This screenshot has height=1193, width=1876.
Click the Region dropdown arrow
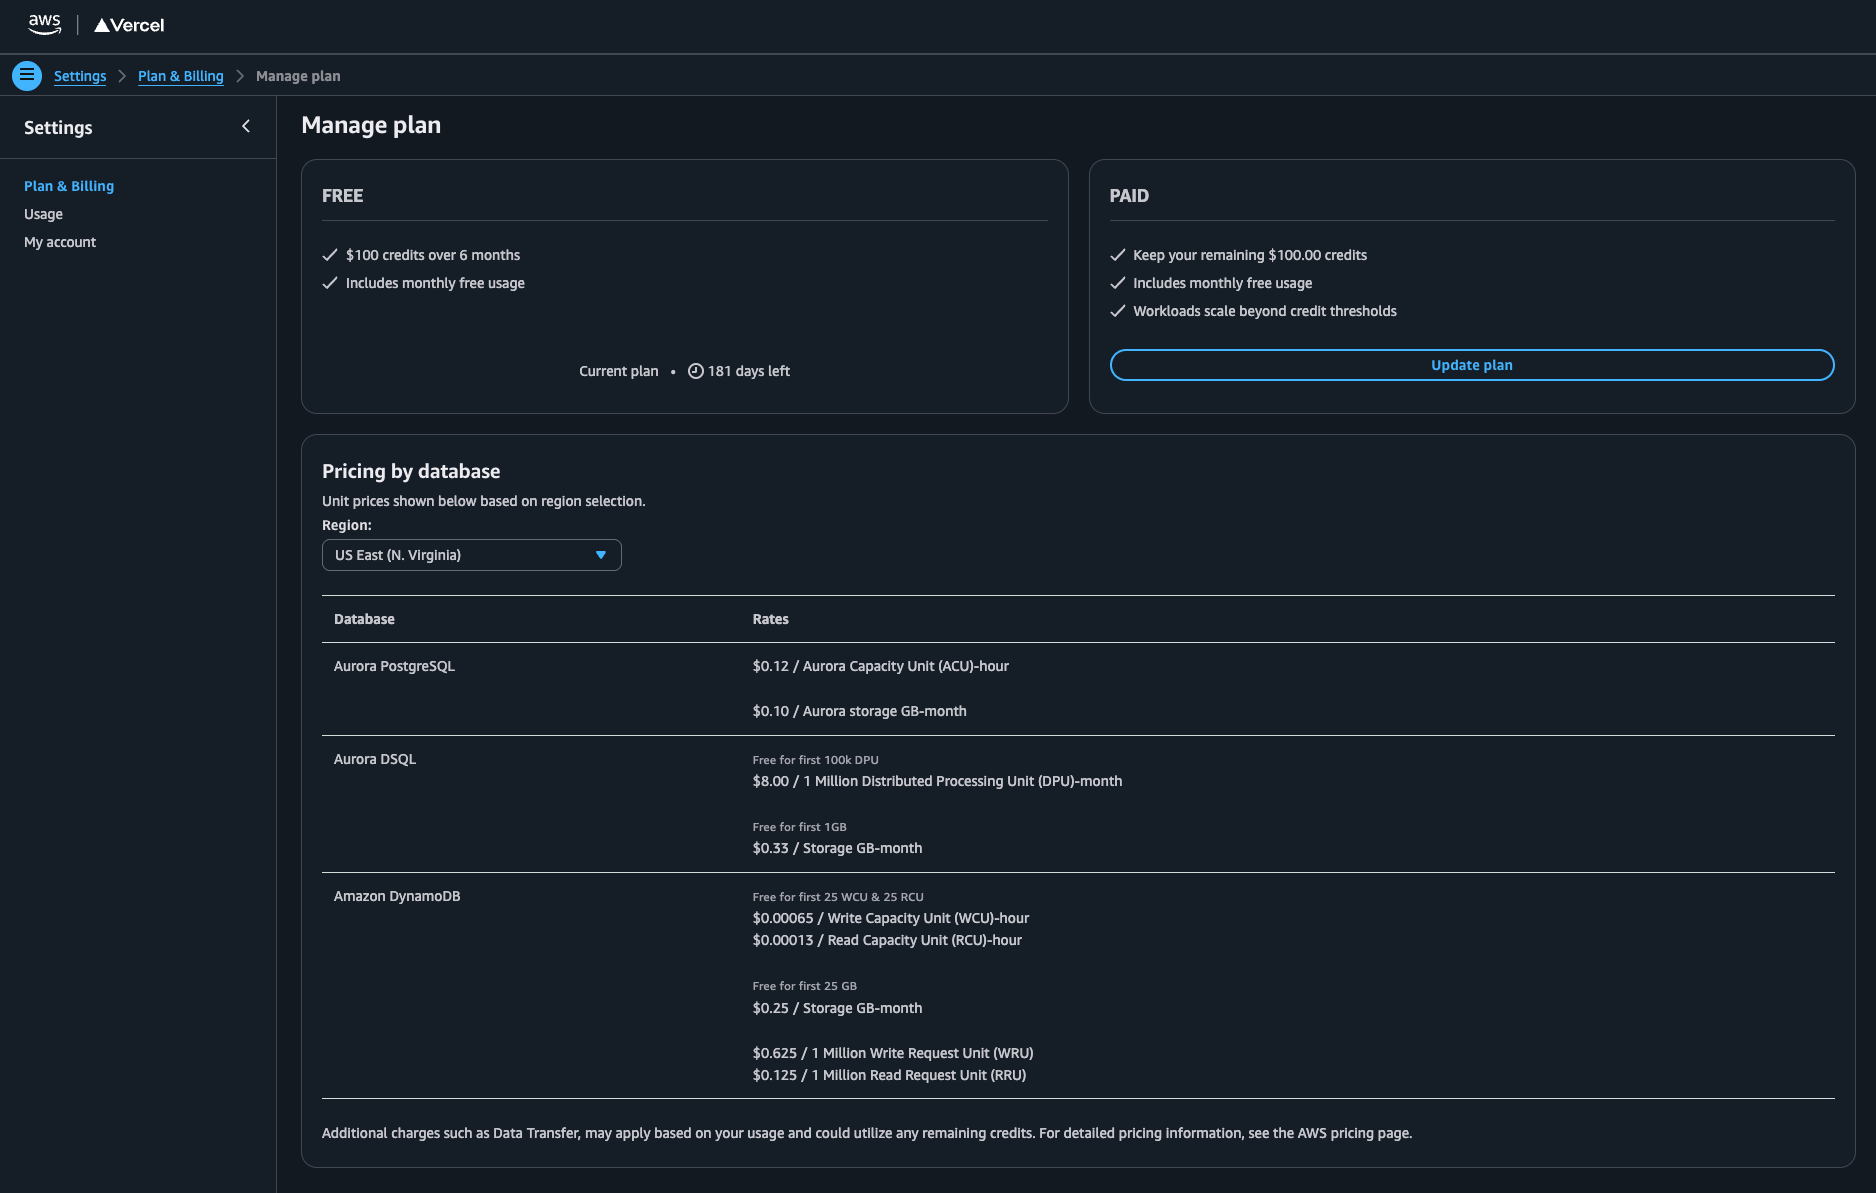coord(601,555)
